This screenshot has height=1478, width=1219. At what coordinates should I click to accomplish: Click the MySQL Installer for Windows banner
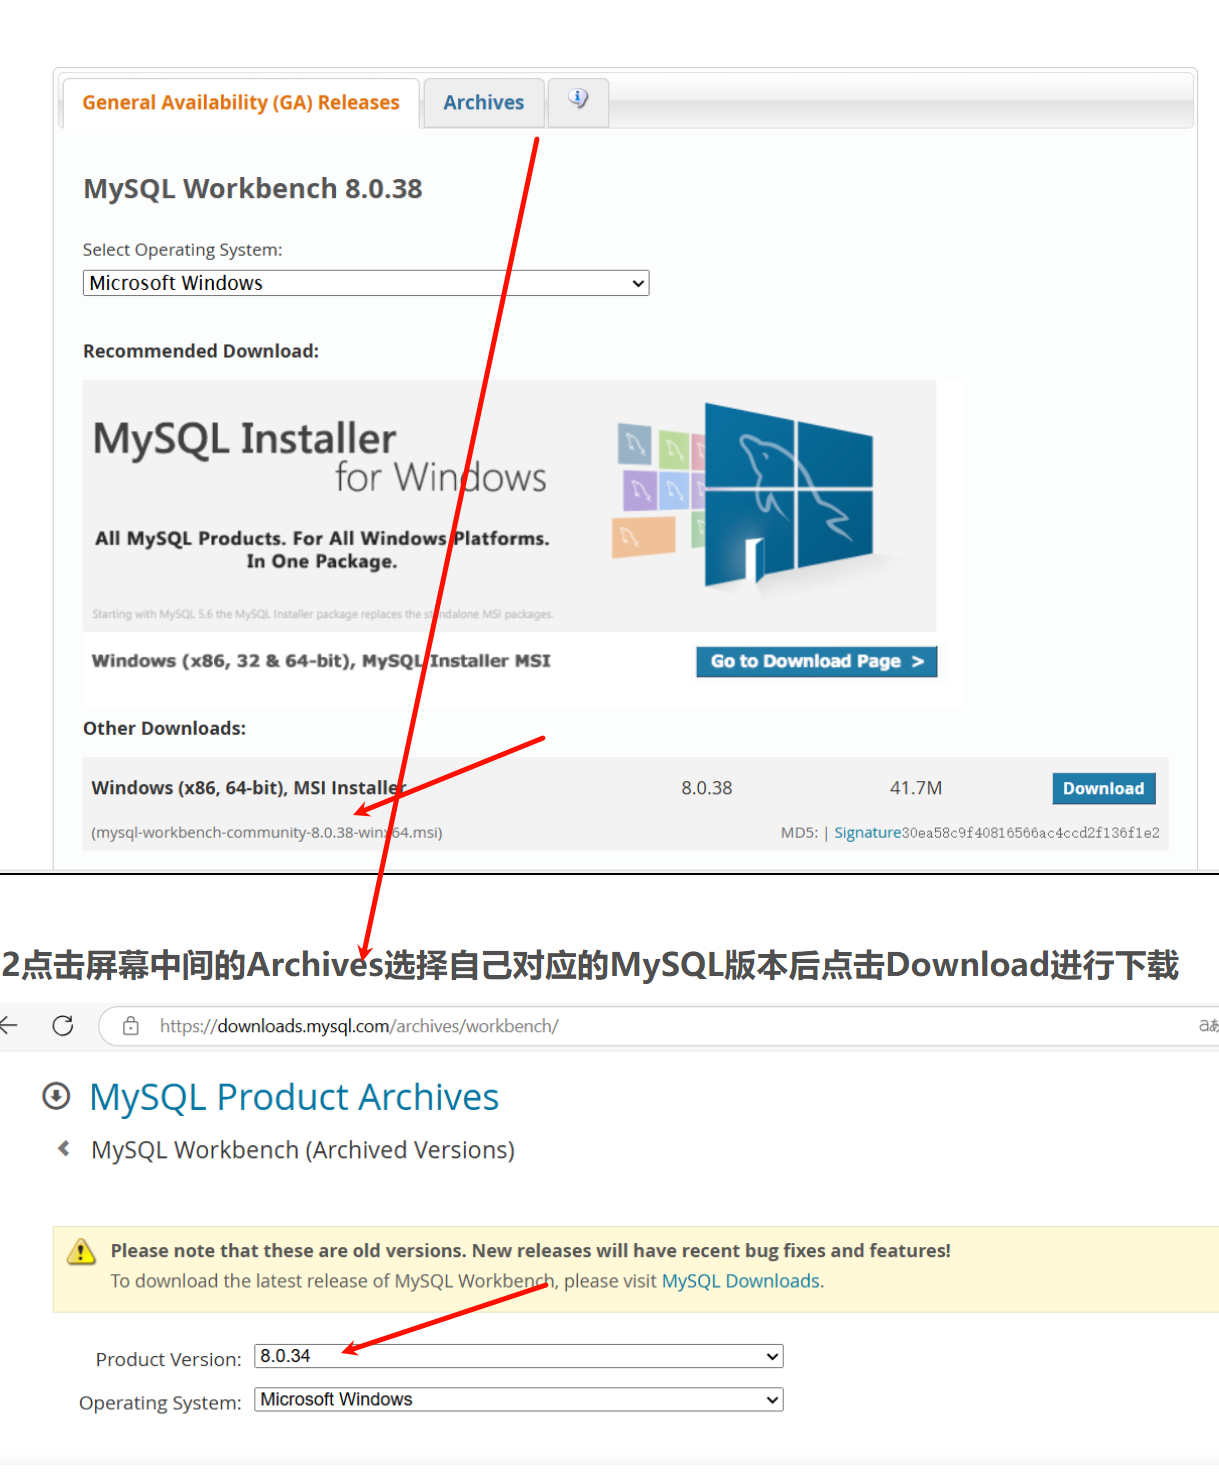(x=509, y=505)
